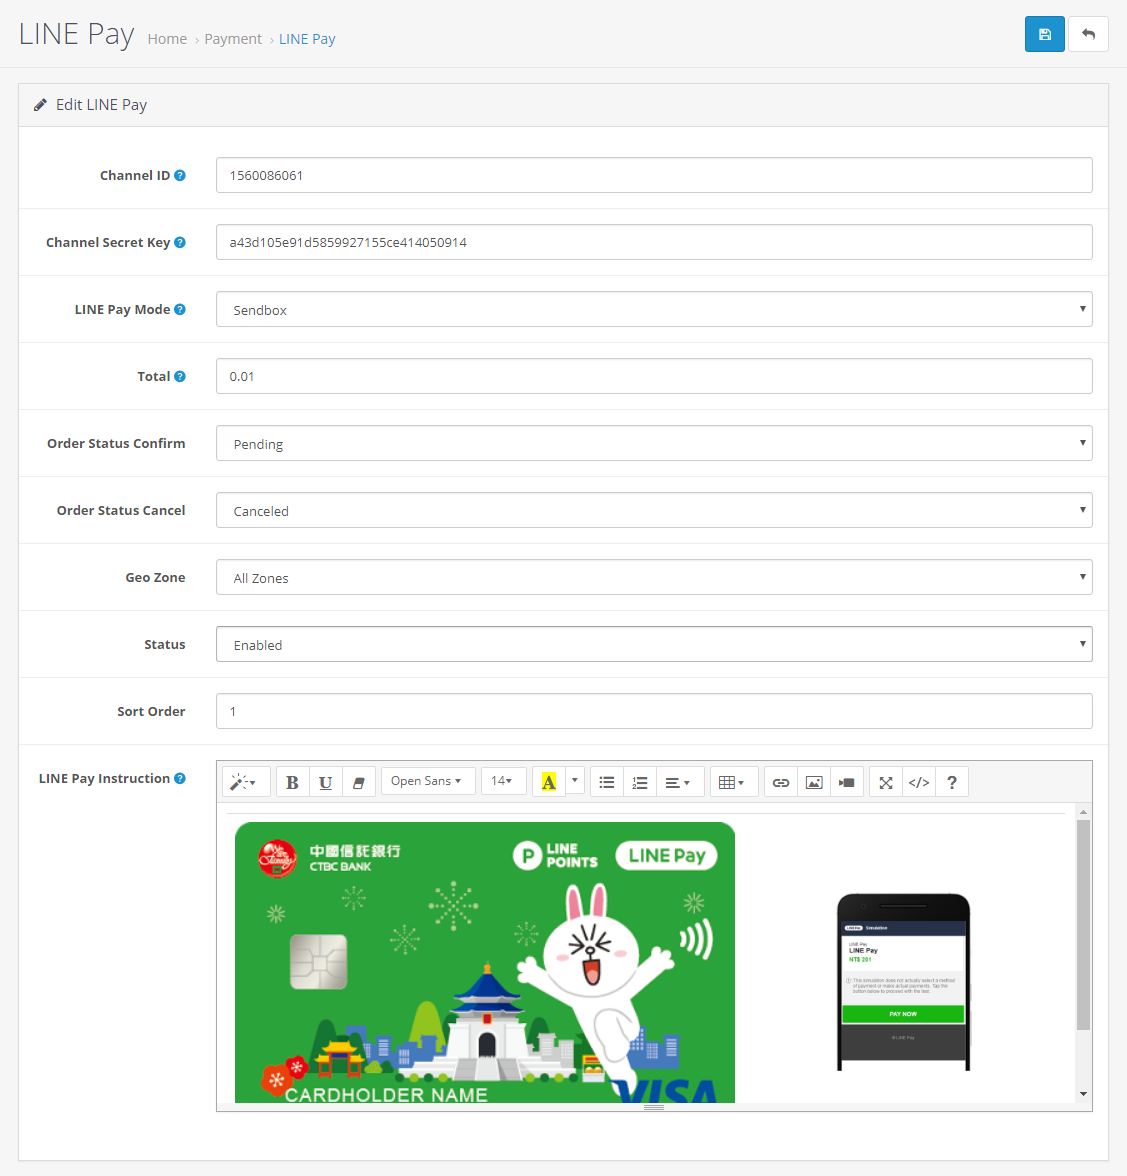Toggle underline formatting in editor
1127x1176 pixels.
click(325, 782)
